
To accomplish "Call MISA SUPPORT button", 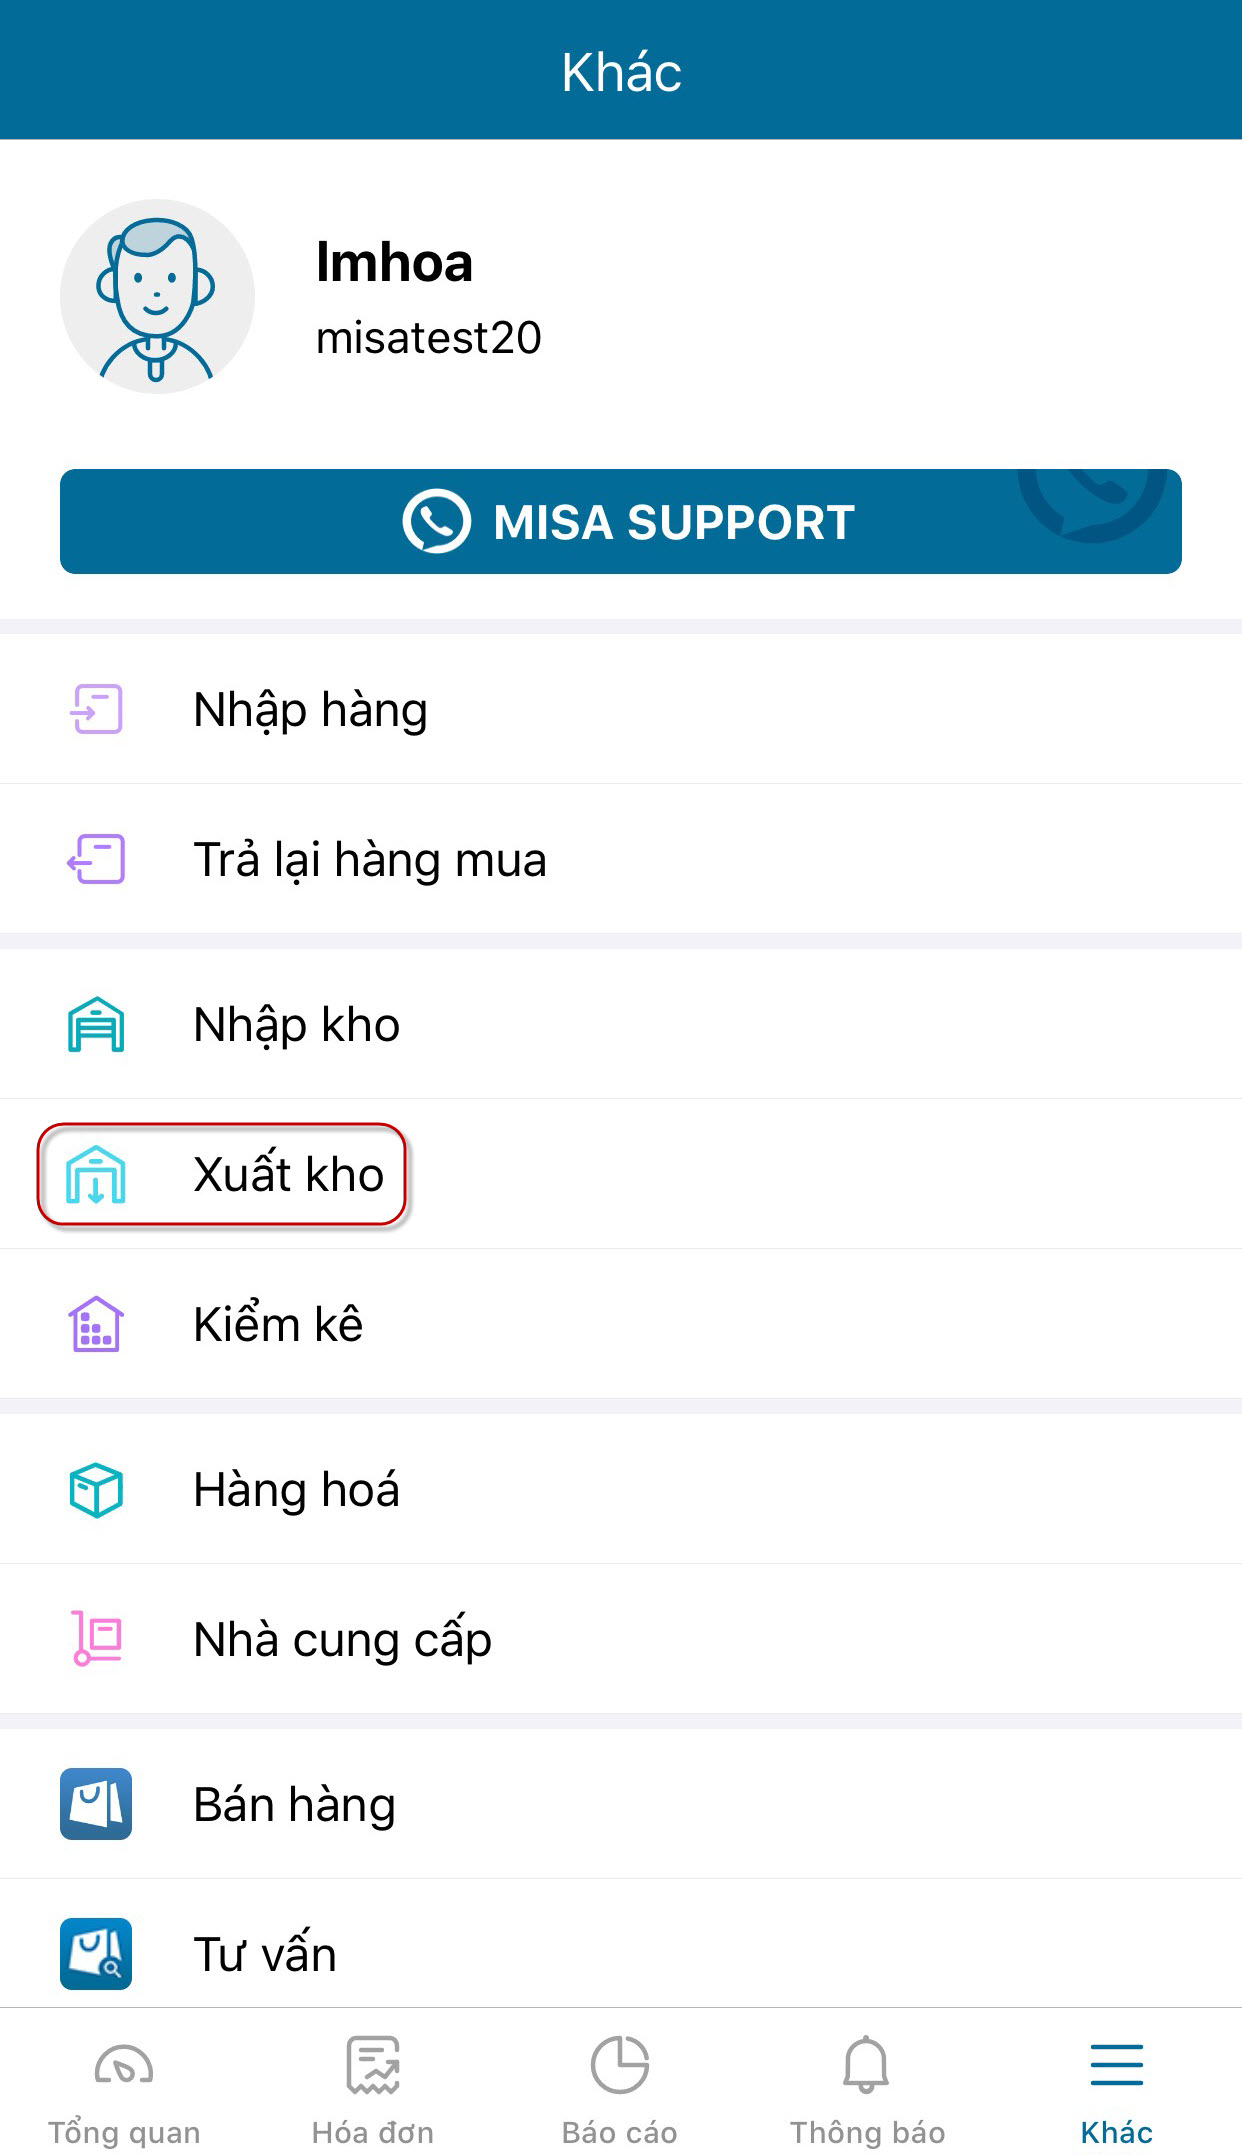I will (x=620, y=521).
